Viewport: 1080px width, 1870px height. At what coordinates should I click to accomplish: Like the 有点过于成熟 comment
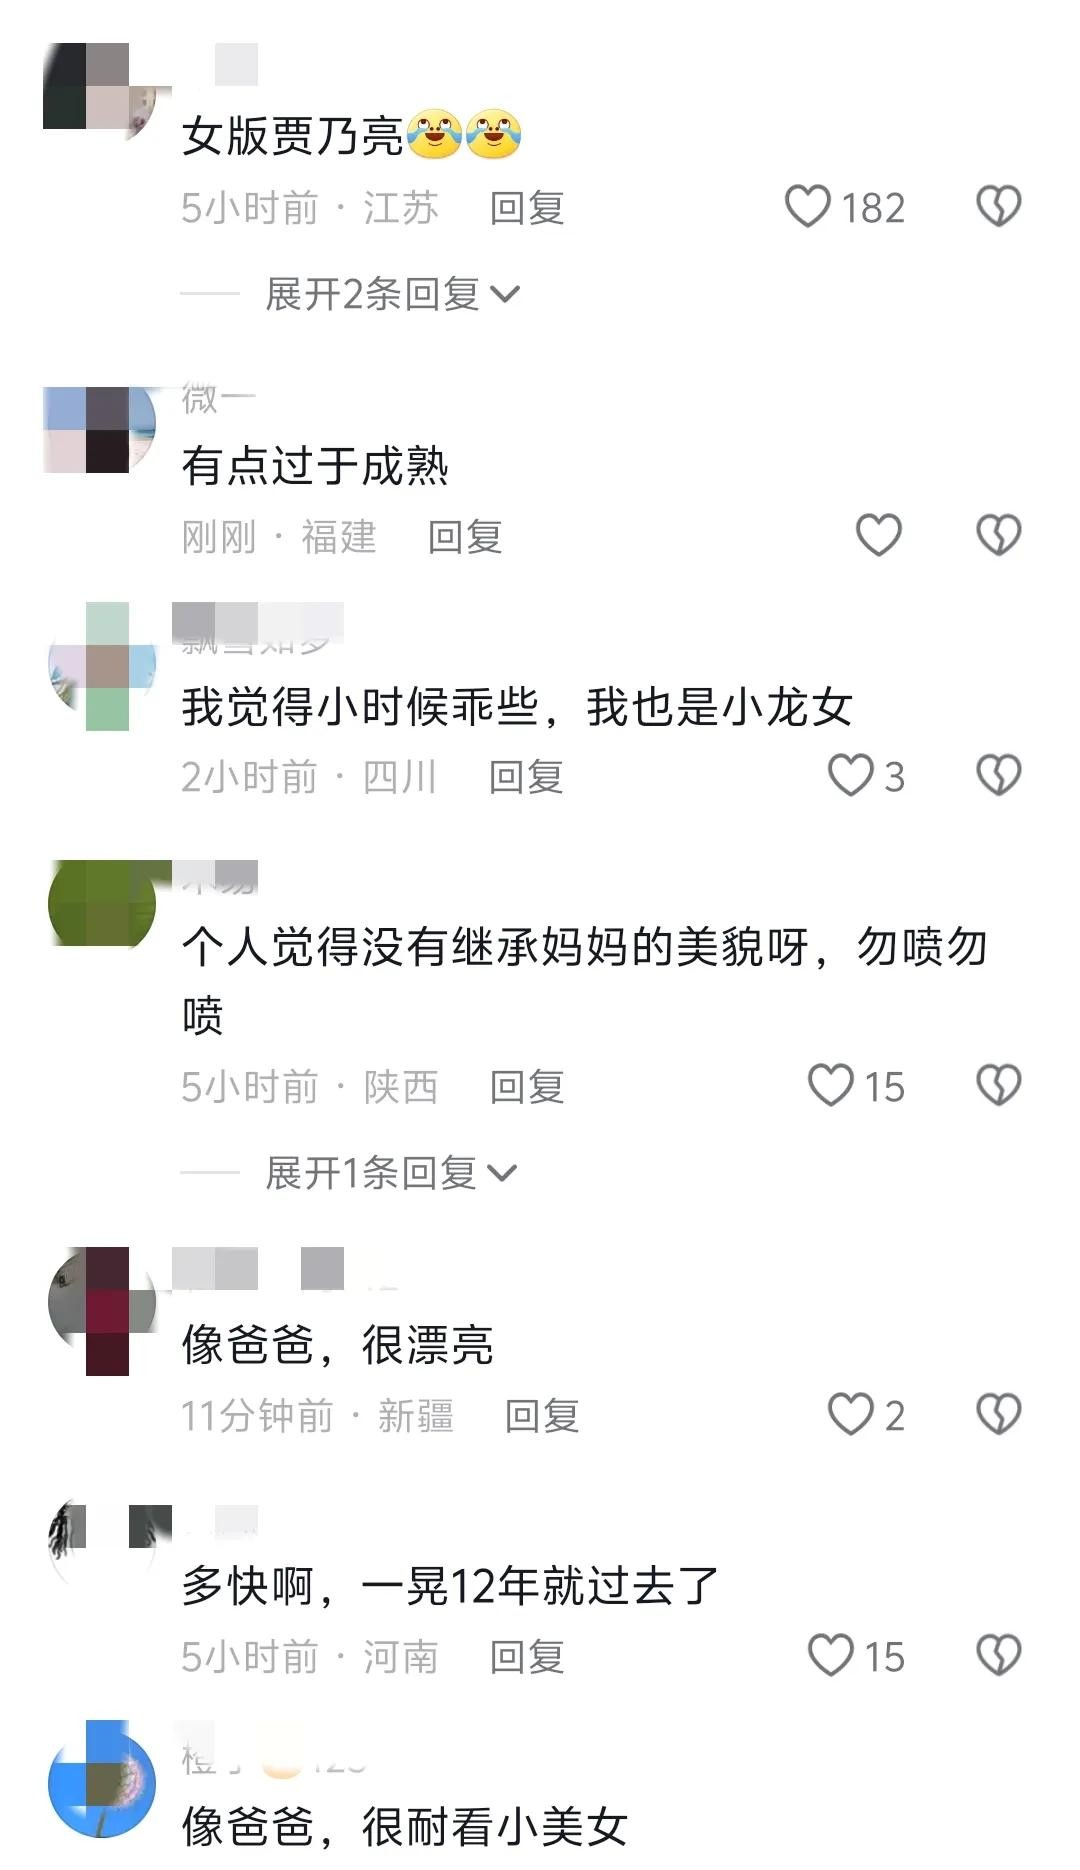click(x=879, y=535)
